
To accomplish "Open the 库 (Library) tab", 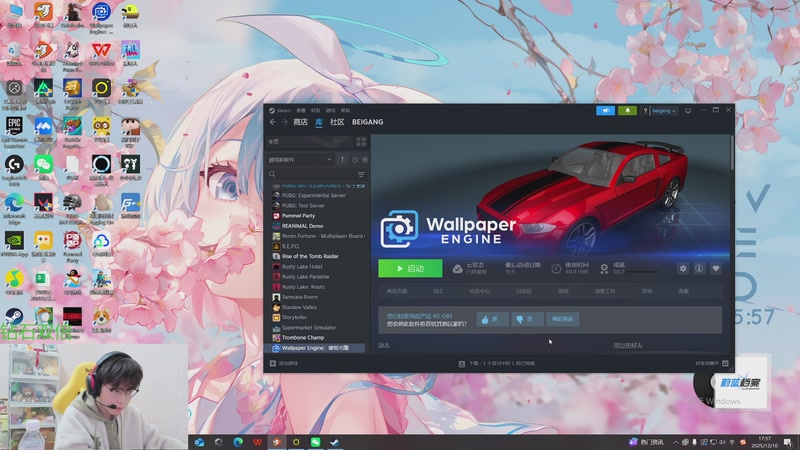I will click(x=319, y=122).
